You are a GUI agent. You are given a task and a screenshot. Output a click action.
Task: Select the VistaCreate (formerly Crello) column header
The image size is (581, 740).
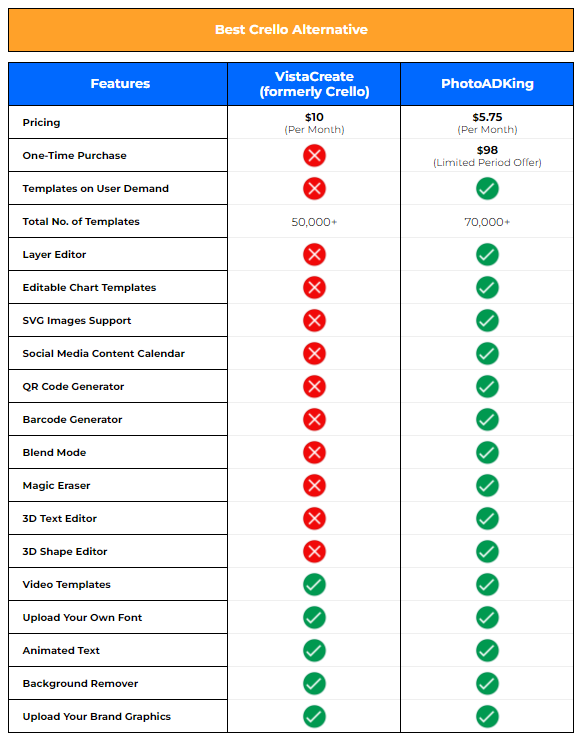pyautogui.click(x=314, y=84)
